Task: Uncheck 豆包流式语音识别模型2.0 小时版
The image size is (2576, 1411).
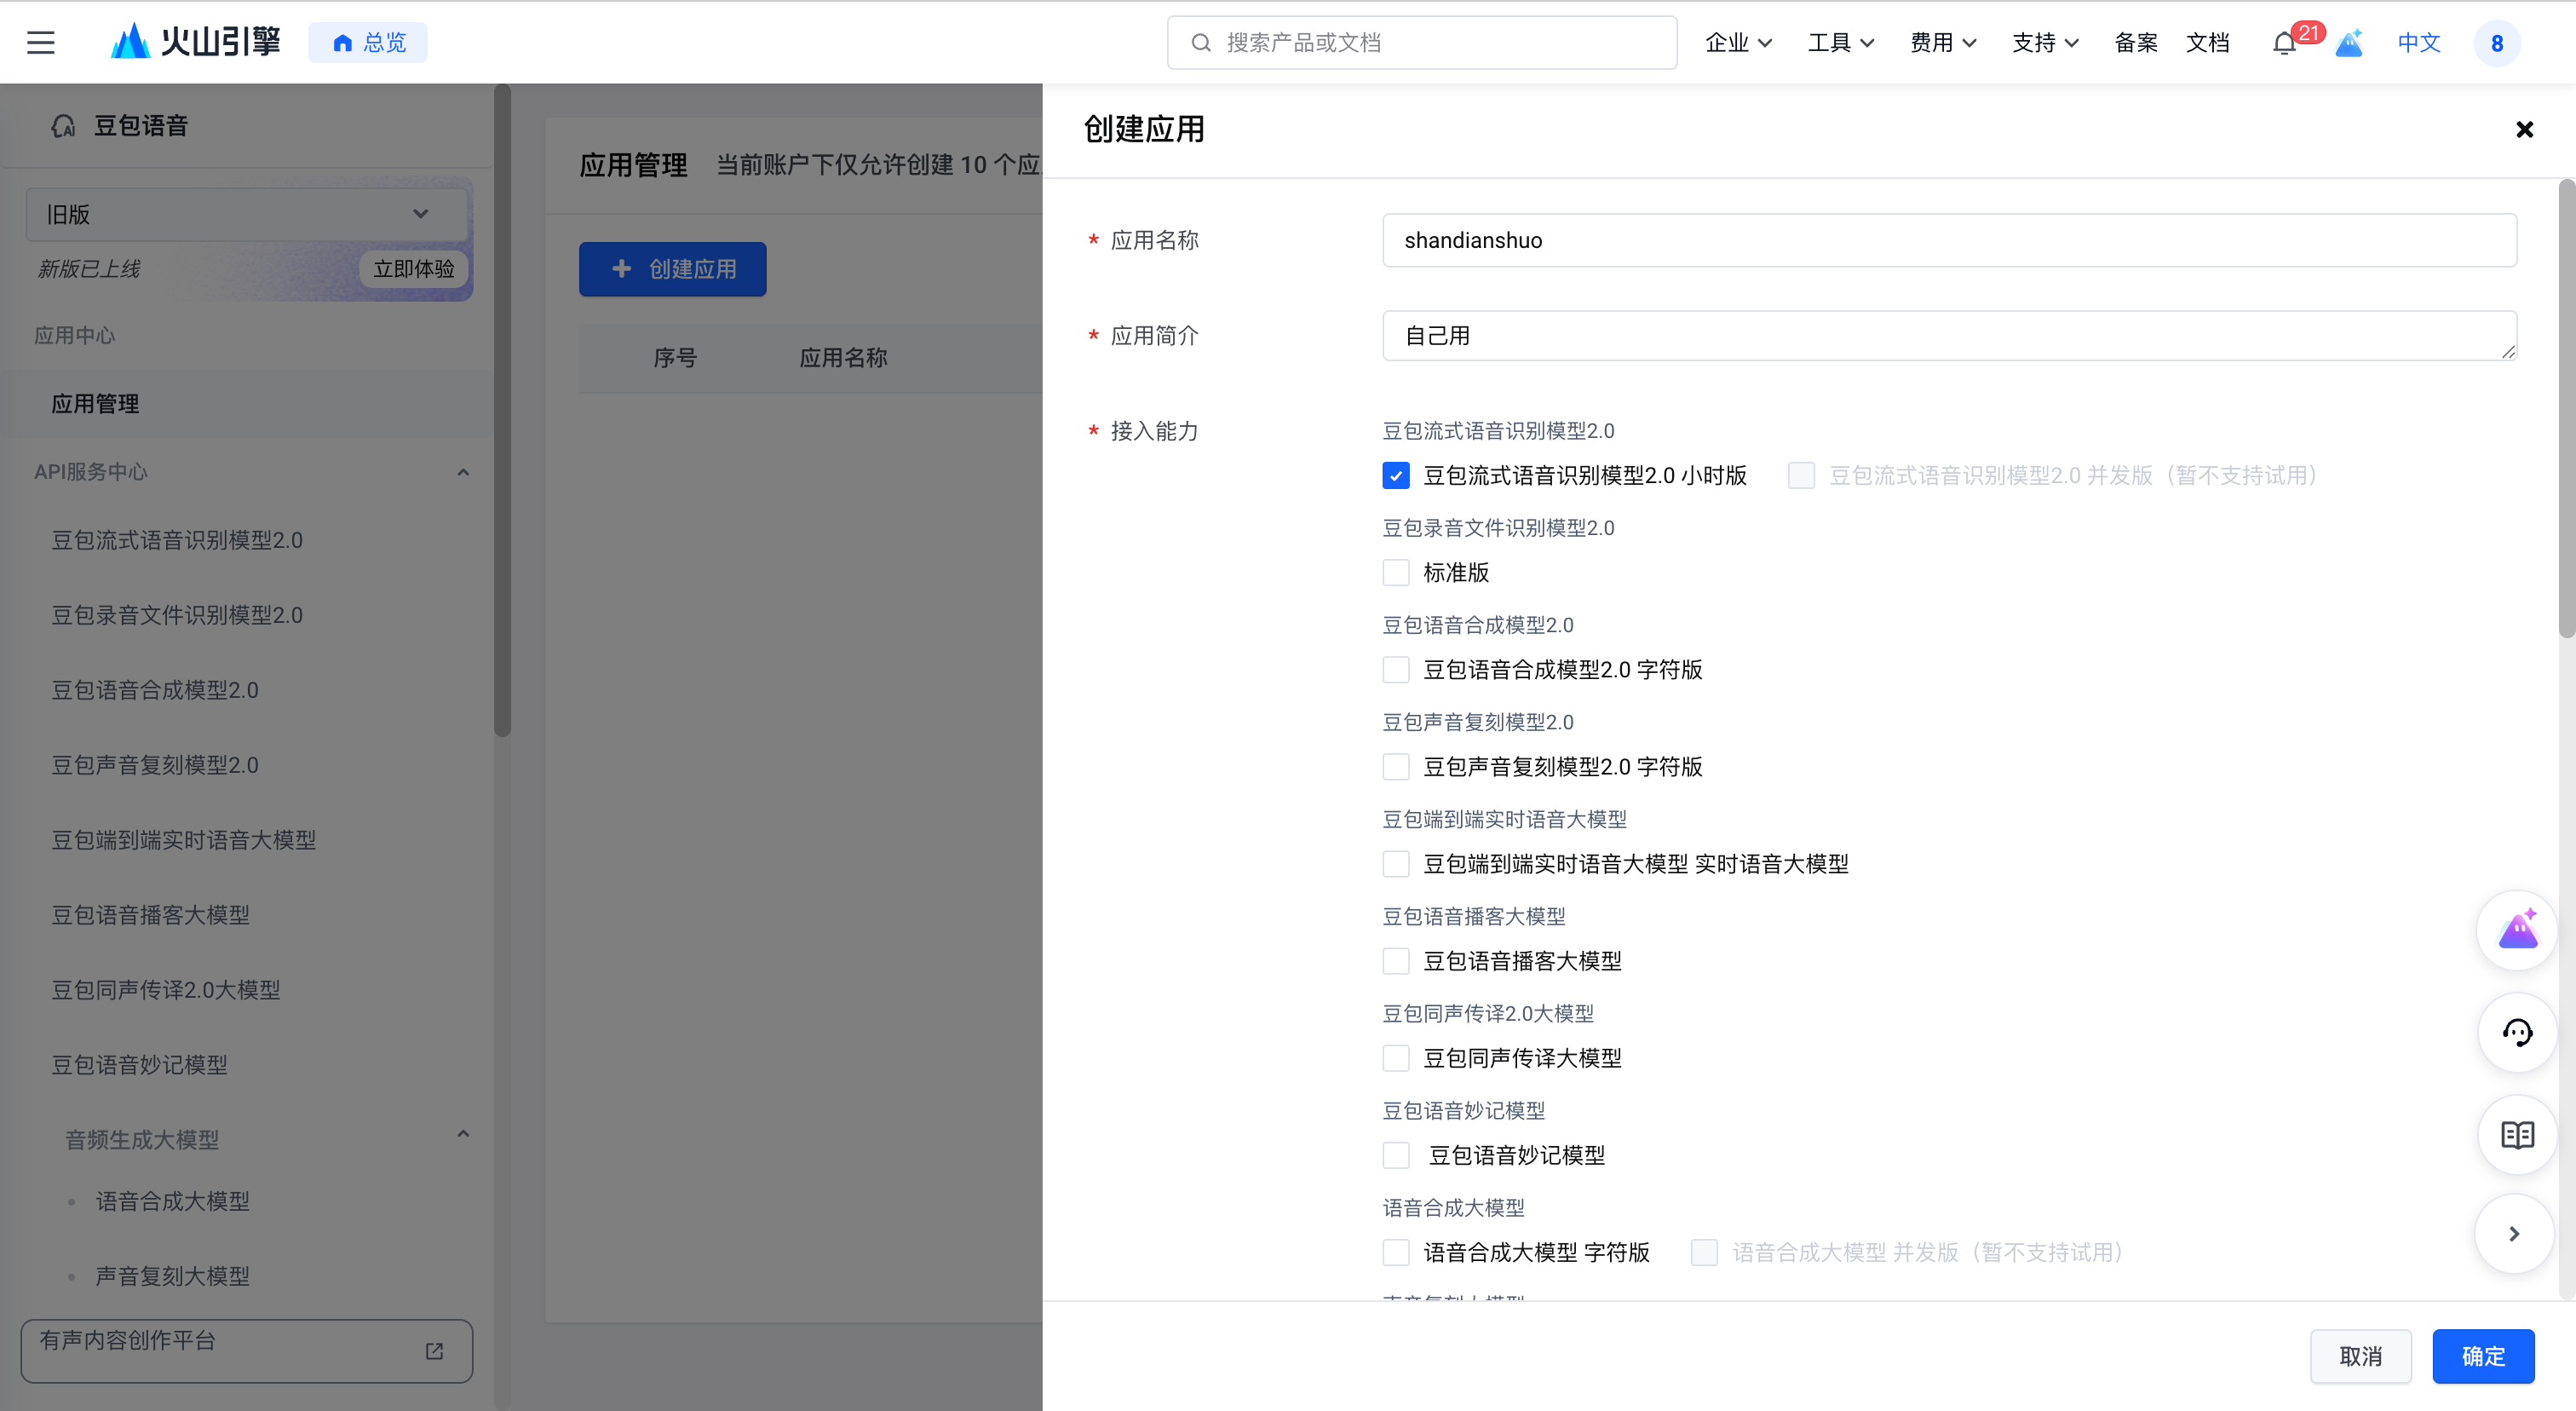Action: coord(1396,475)
